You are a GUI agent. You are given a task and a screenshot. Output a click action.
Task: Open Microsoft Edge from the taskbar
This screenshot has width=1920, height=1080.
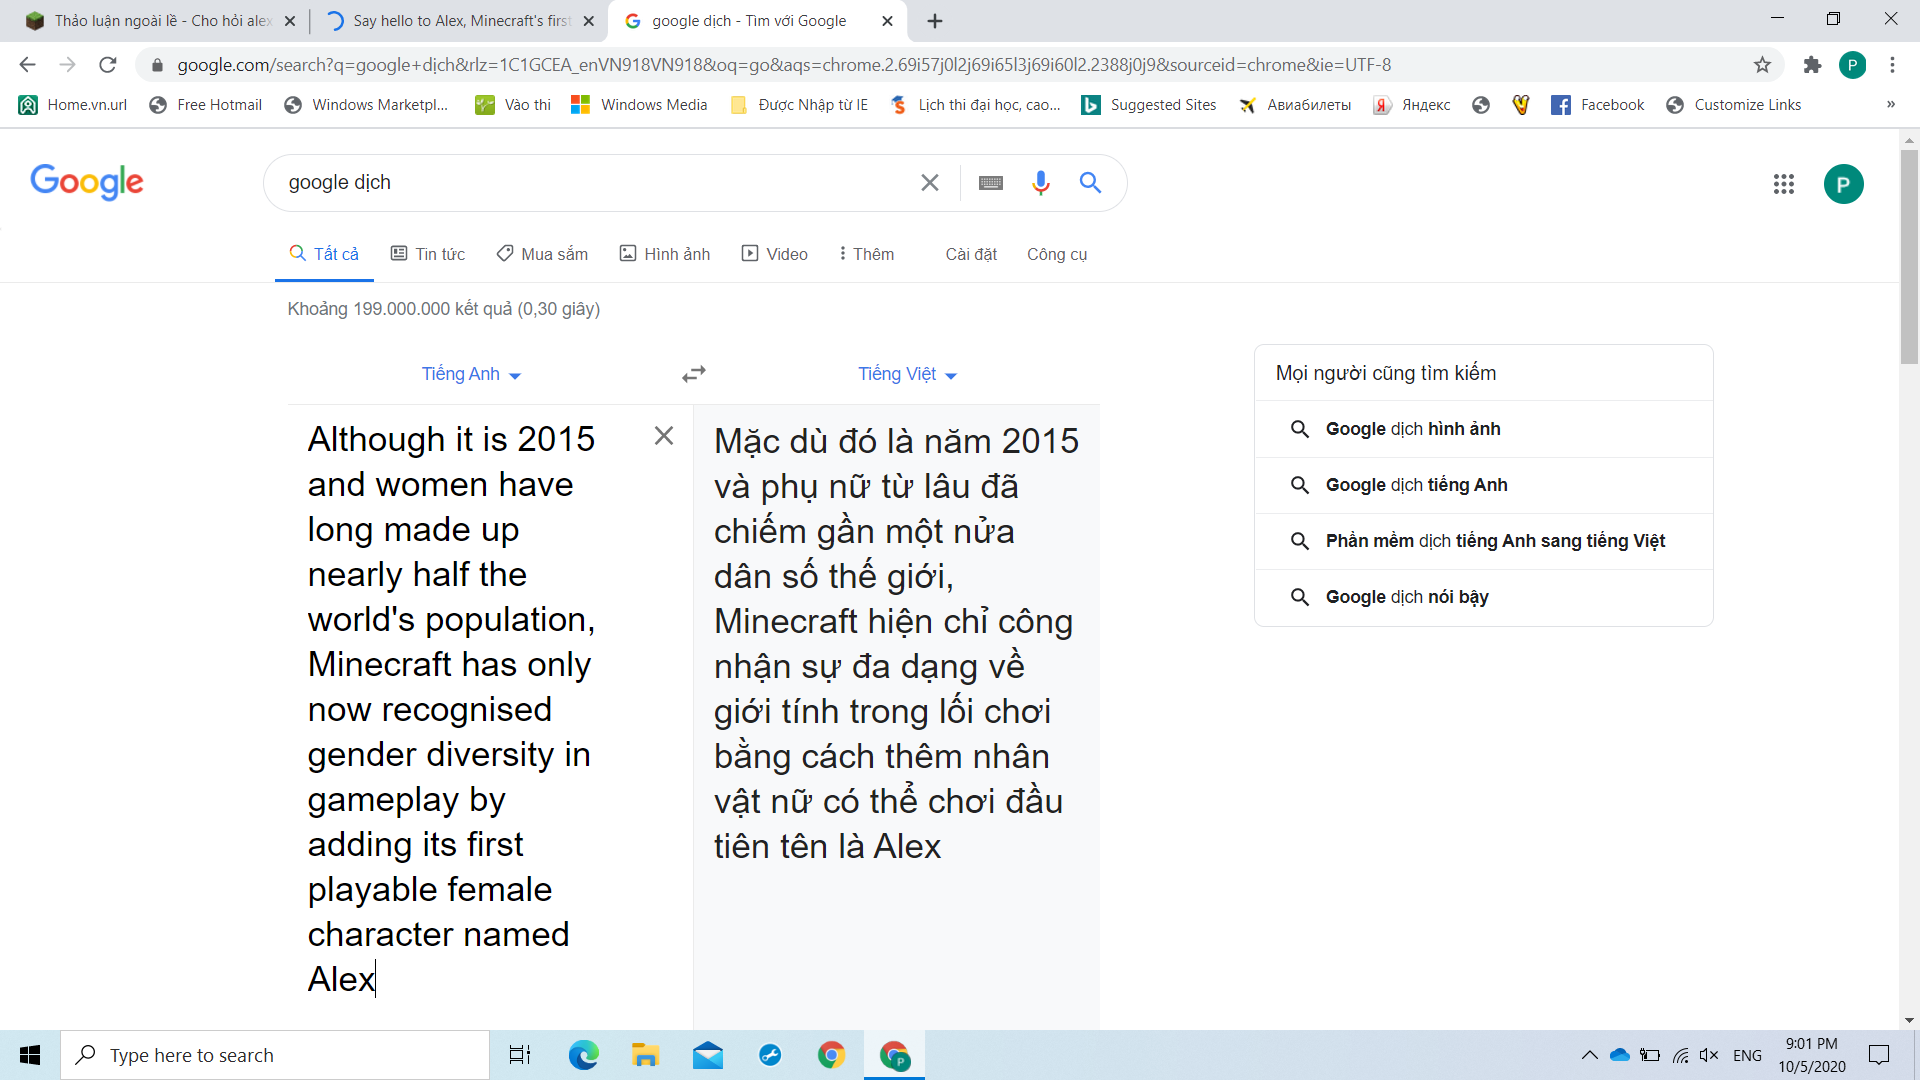click(x=583, y=1055)
